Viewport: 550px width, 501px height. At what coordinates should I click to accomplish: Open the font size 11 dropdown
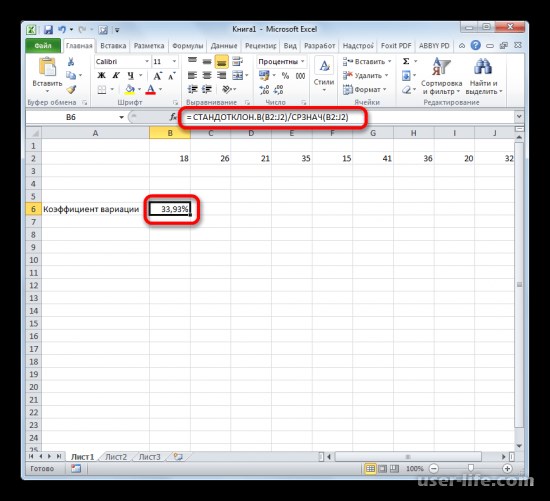click(x=174, y=61)
